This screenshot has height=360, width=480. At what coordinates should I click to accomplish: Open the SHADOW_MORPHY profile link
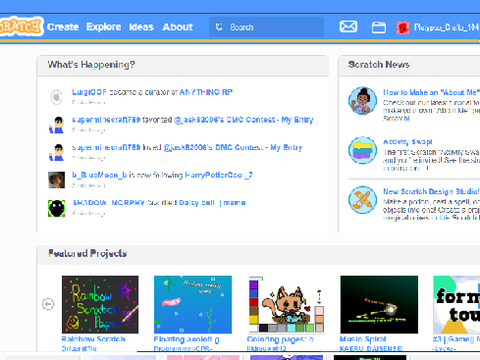[109, 203]
